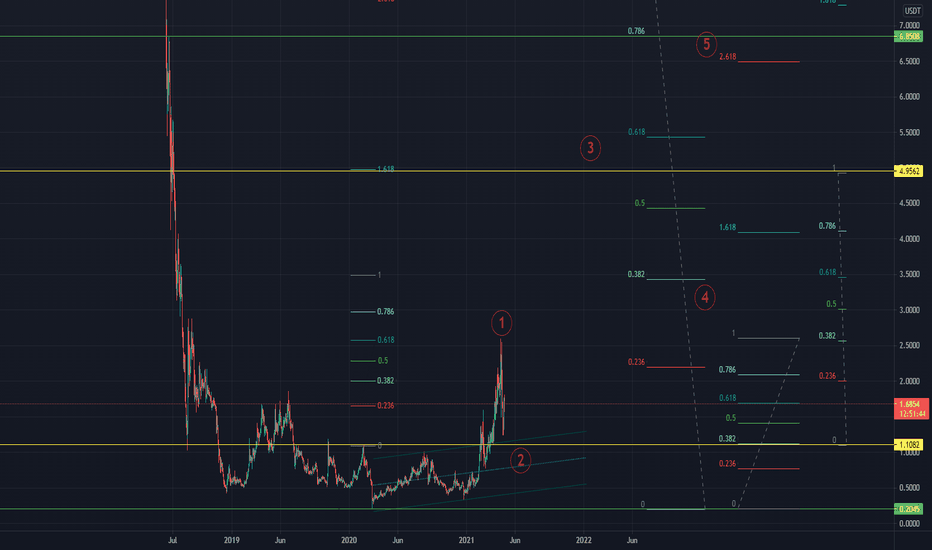Image resolution: width=932 pixels, height=550 pixels.
Task: Click the 2021 label on time axis
Action: click(x=467, y=540)
